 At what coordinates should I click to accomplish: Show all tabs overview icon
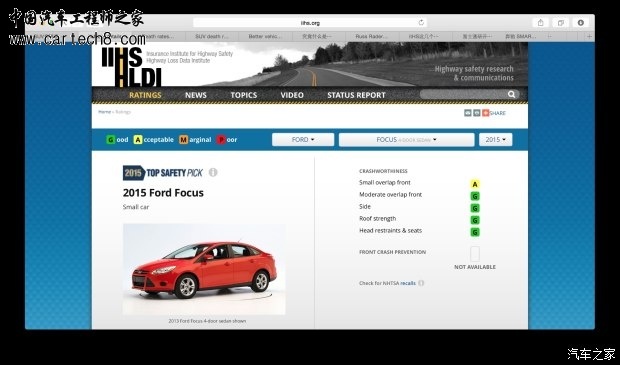(x=560, y=23)
